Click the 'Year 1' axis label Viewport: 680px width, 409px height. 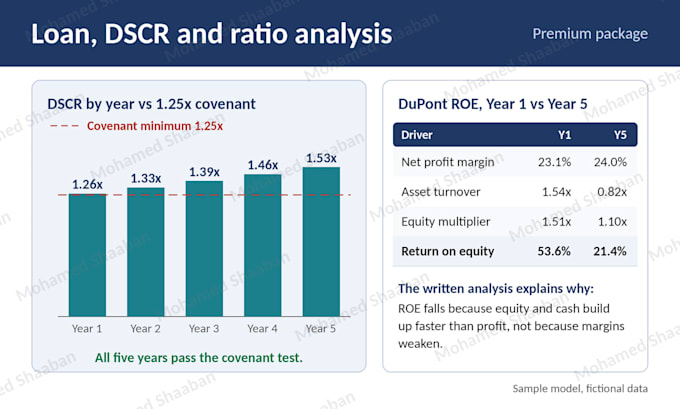pyautogui.click(x=87, y=329)
